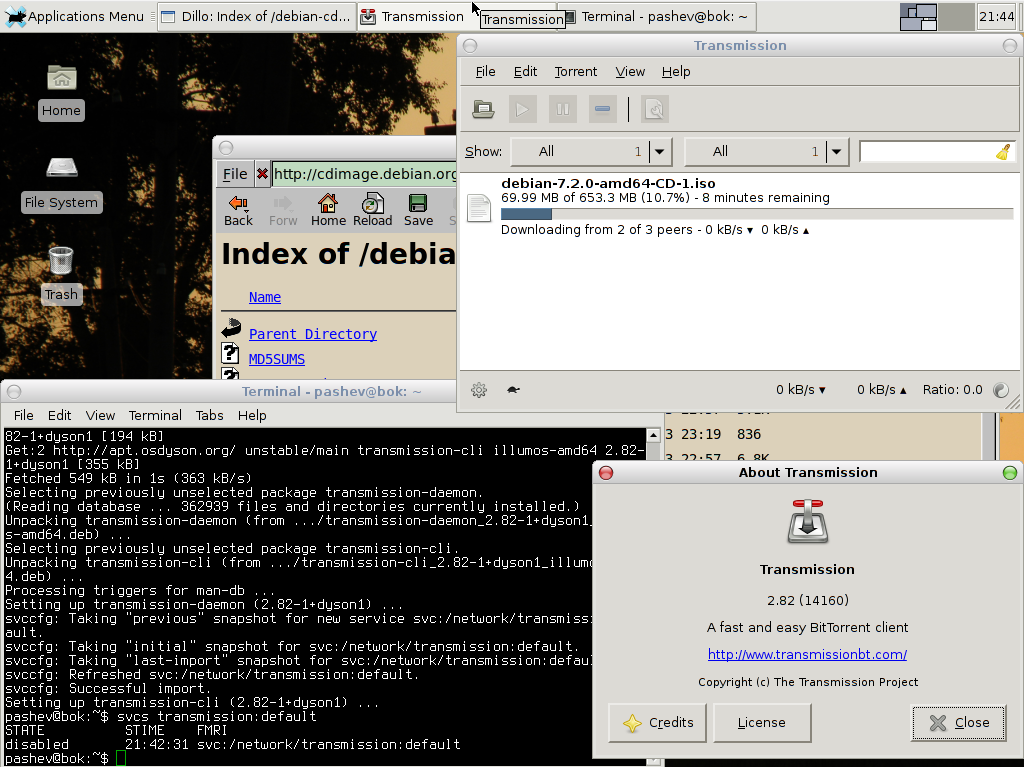The width and height of the screenshot is (1024, 767).
Task: Click the file icon of debian ISO torrent
Action: tap(479, 208)
